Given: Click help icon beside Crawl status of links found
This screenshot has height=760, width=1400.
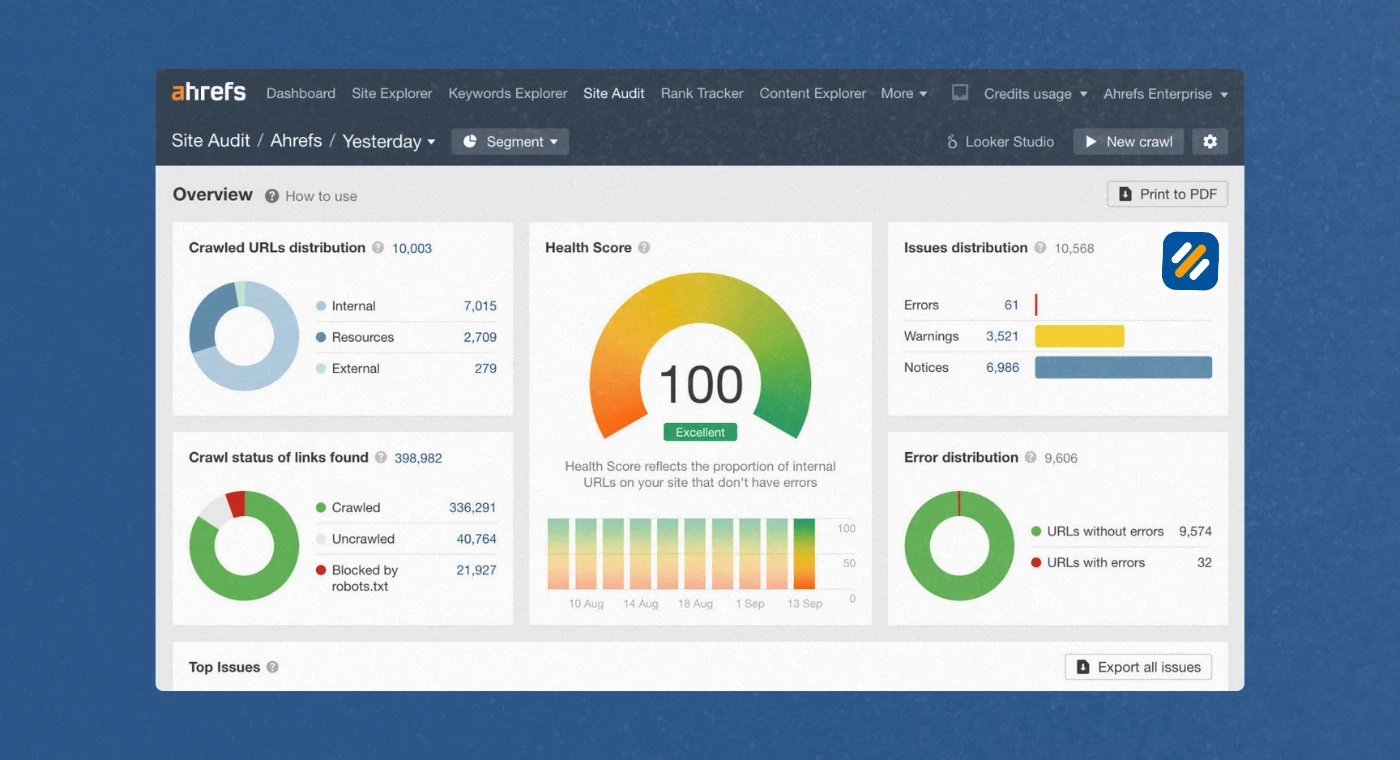Looking at the screenshot, I should [381, 458].
